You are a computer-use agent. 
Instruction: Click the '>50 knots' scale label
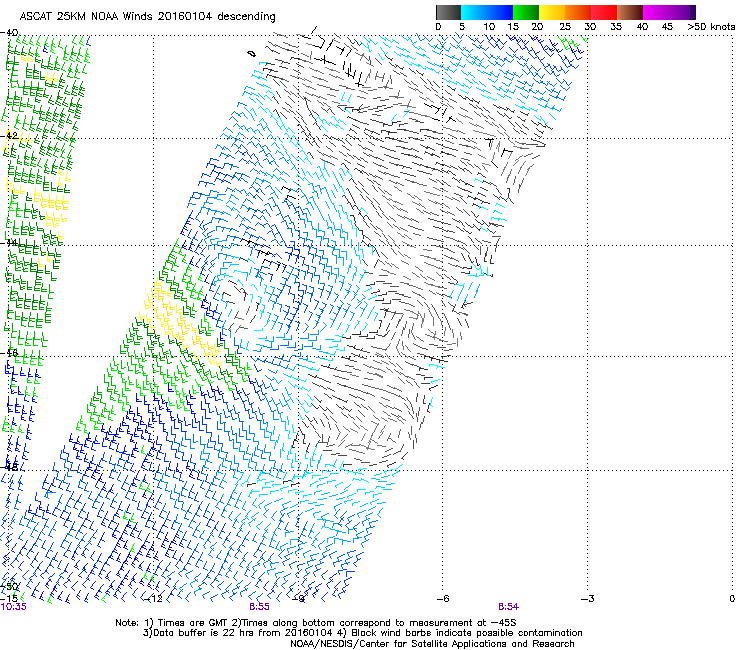point(711,26)
